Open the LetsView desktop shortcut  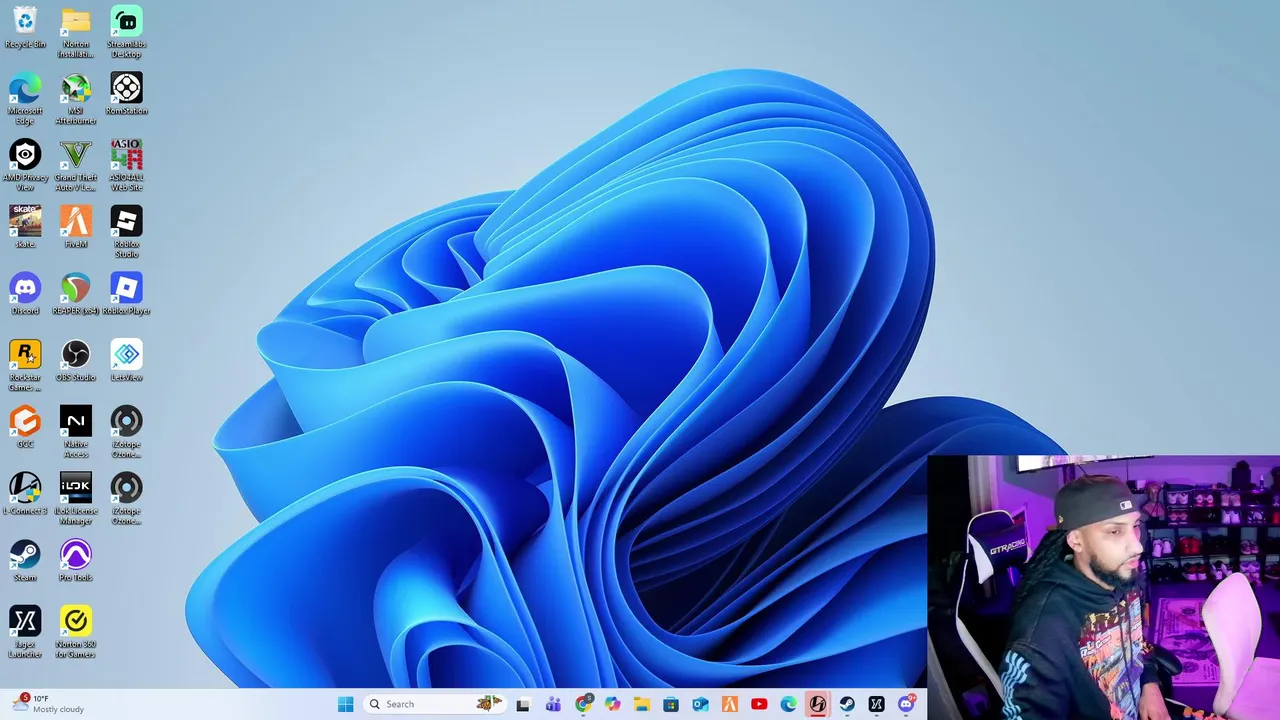(x=126, y=361)
